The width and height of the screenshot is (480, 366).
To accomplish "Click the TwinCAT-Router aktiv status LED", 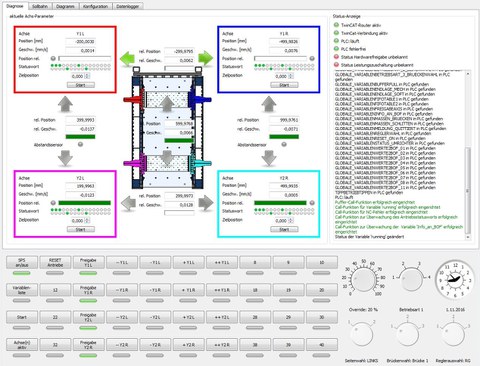I will [336, 25].
